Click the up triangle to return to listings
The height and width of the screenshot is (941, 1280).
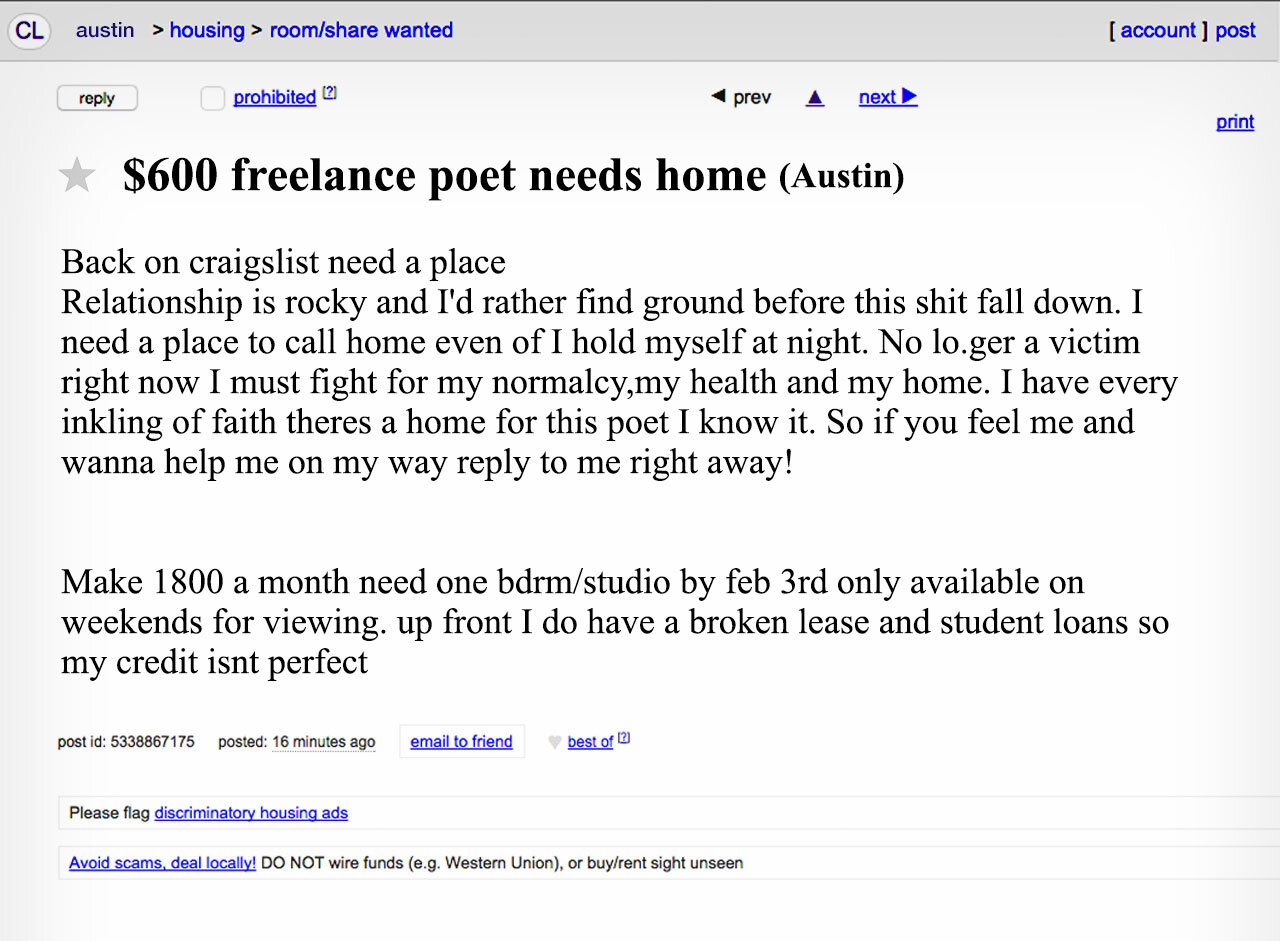[814, 97]
